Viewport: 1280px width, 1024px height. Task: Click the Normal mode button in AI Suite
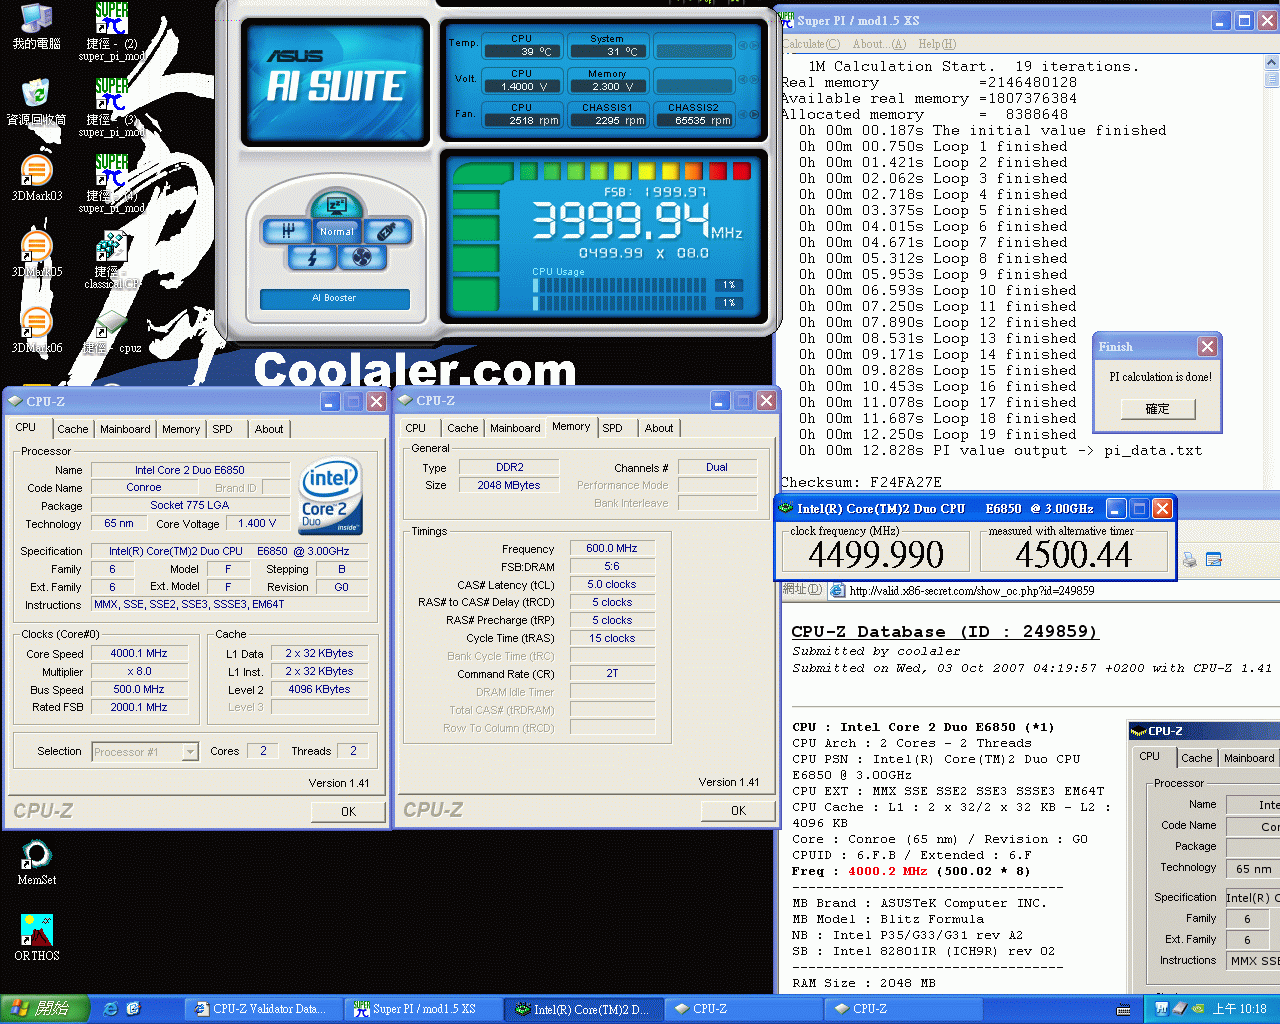click(337, 231)
